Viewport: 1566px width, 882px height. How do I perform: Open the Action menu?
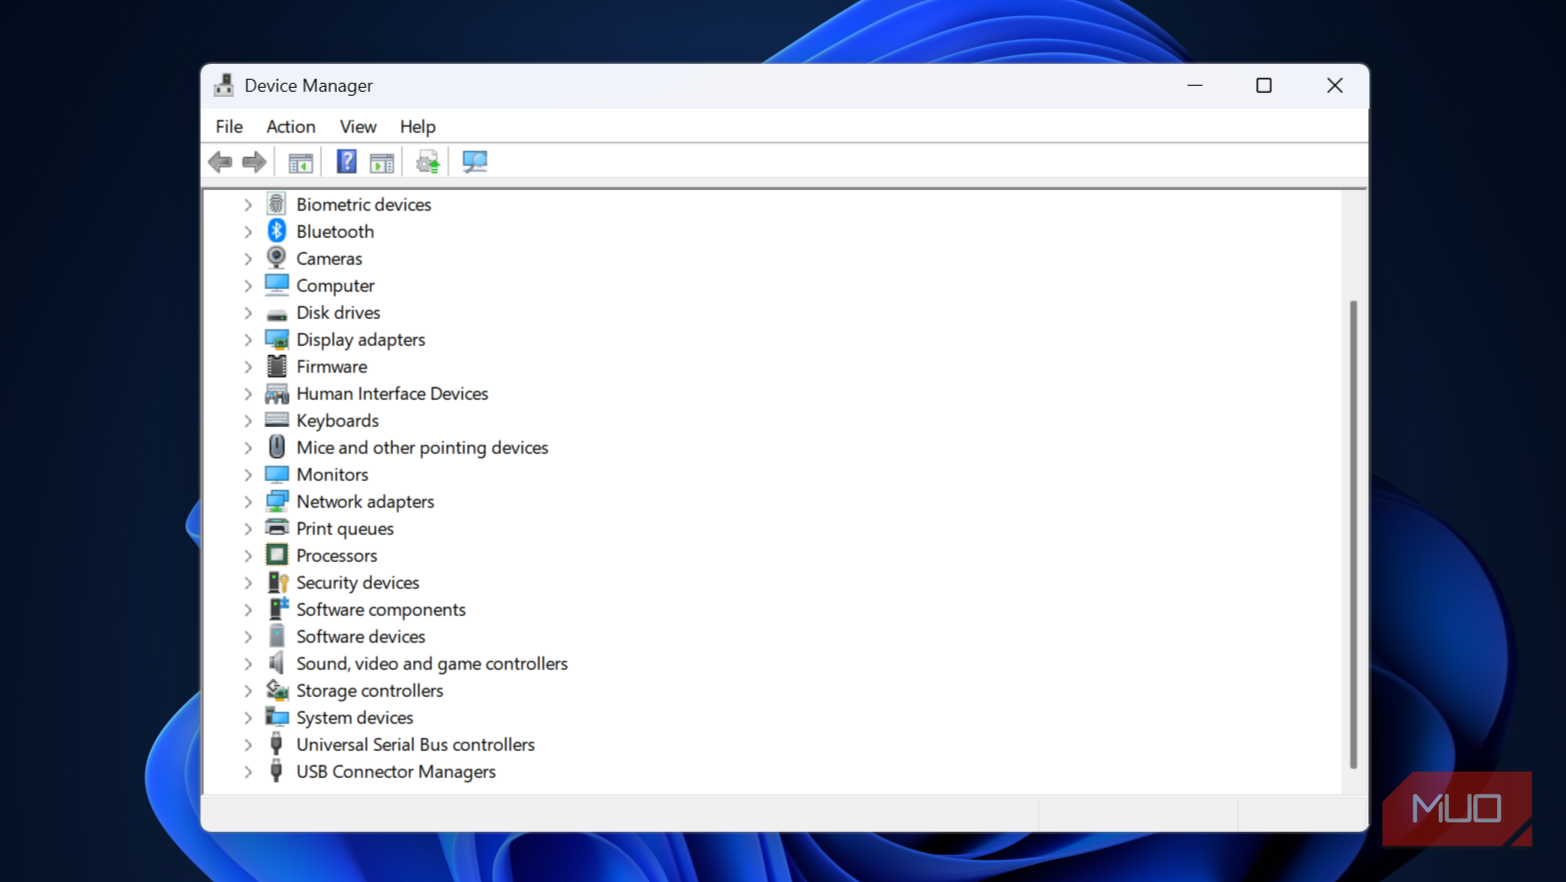pyautogui.click(x=291, y=127)
